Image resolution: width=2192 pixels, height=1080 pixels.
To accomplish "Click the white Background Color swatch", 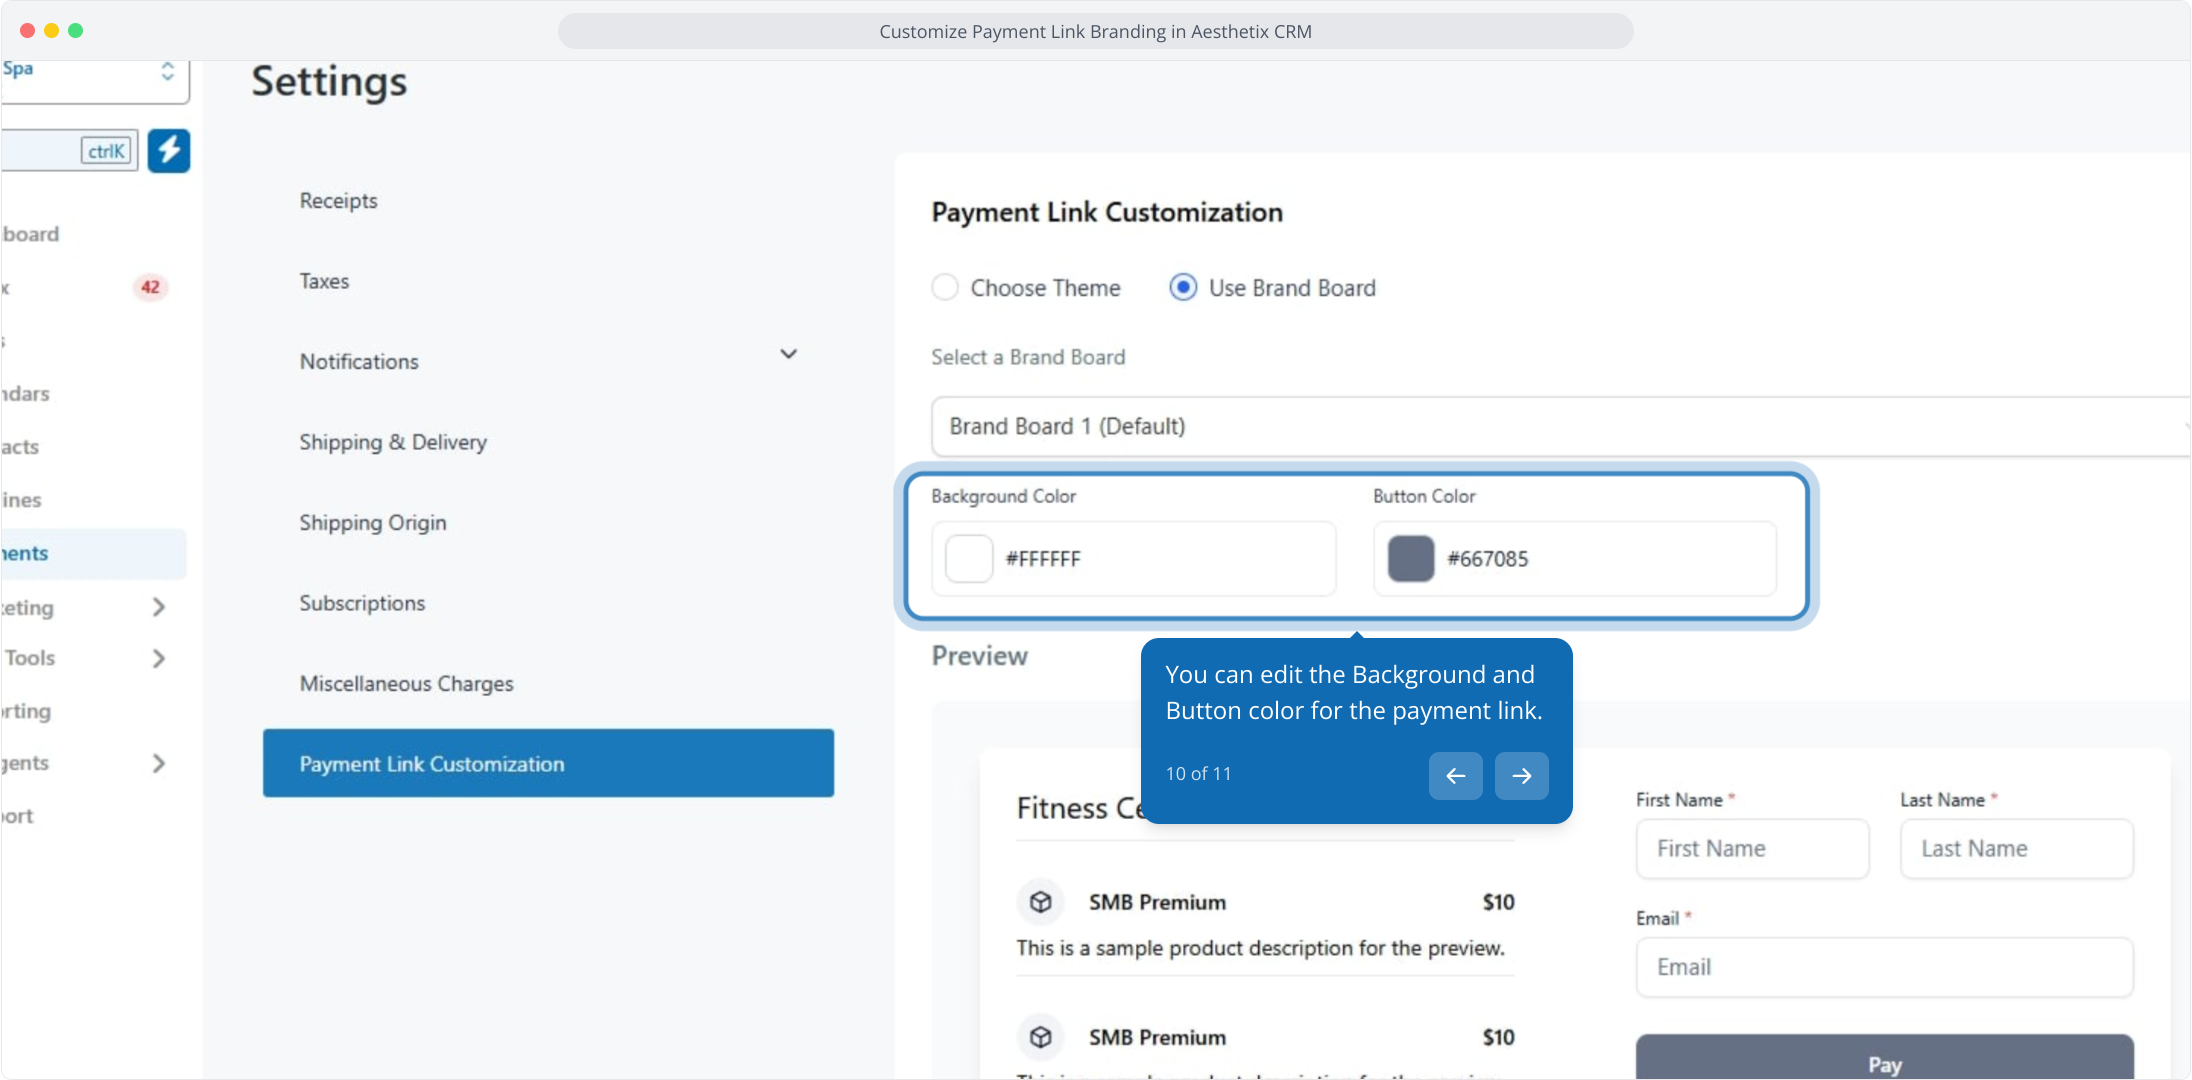I will pos(969,559).
